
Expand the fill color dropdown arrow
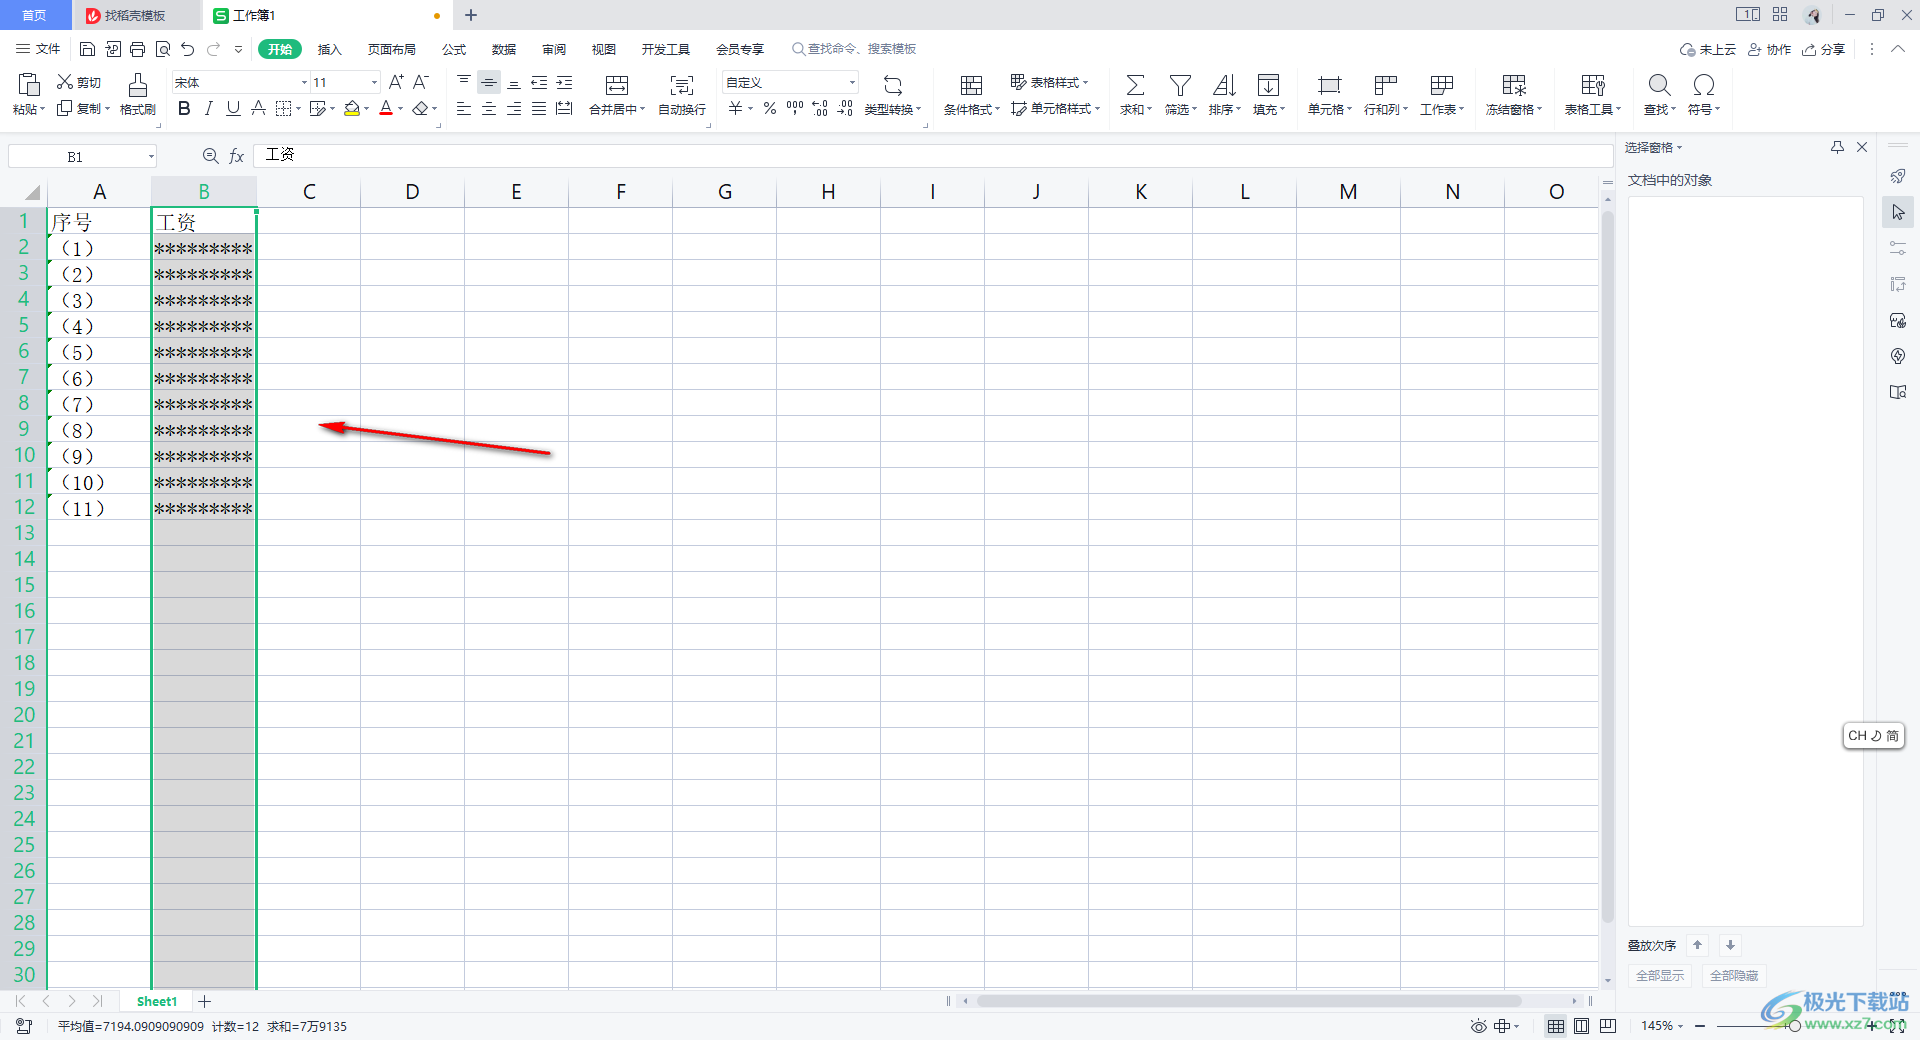(x=367, y=109)
